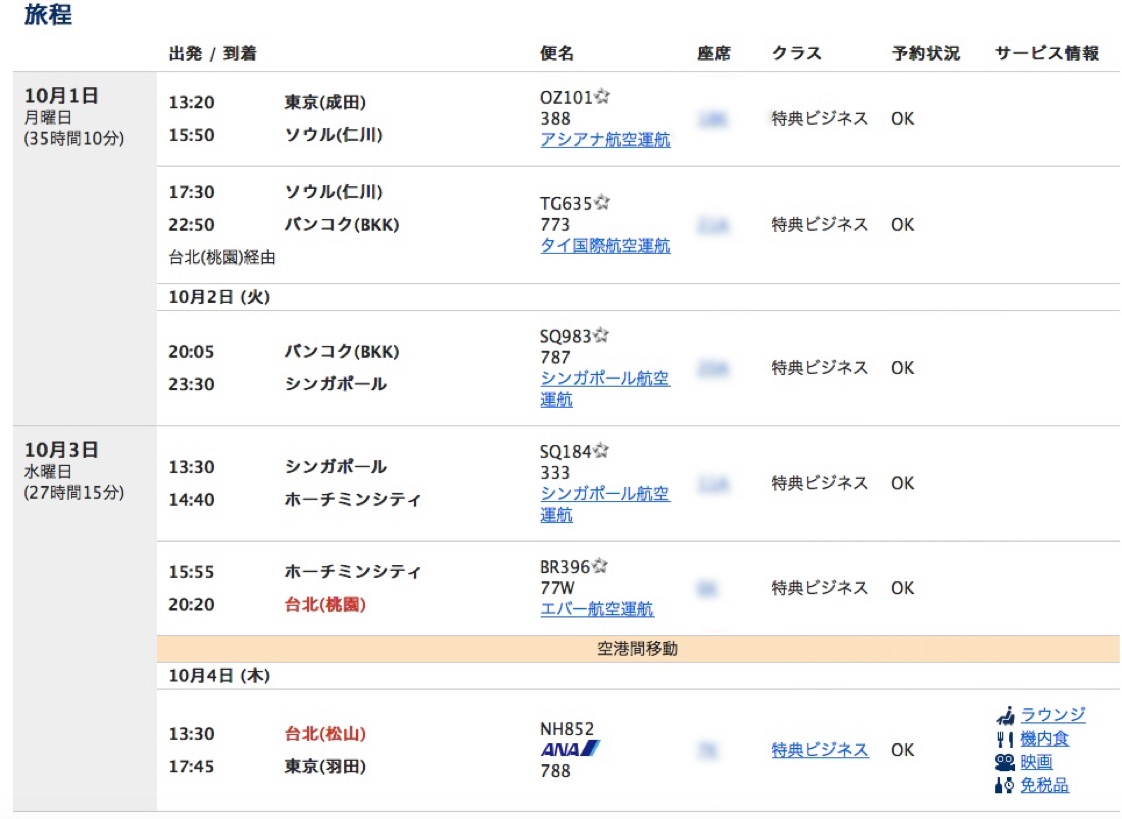Viewport: 1122px width, 819px height.
Task: Click aircraft type 788
Action: tap(555, 771)
